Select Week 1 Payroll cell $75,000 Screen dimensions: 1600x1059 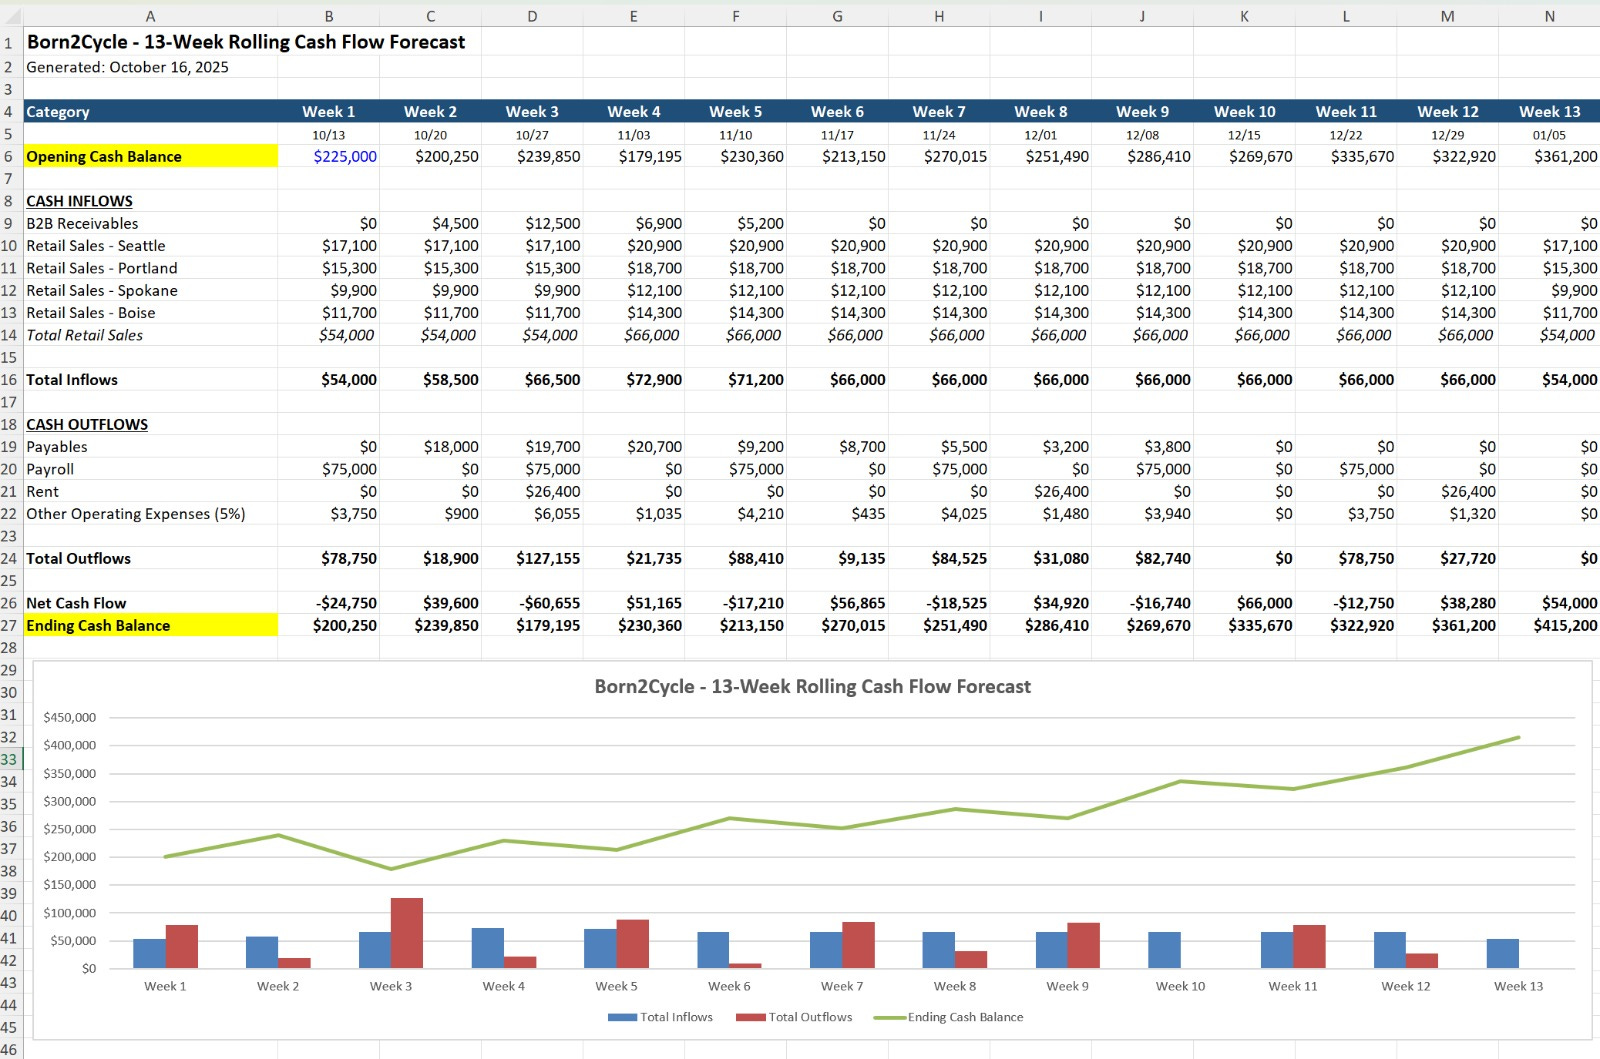(329, 469)
